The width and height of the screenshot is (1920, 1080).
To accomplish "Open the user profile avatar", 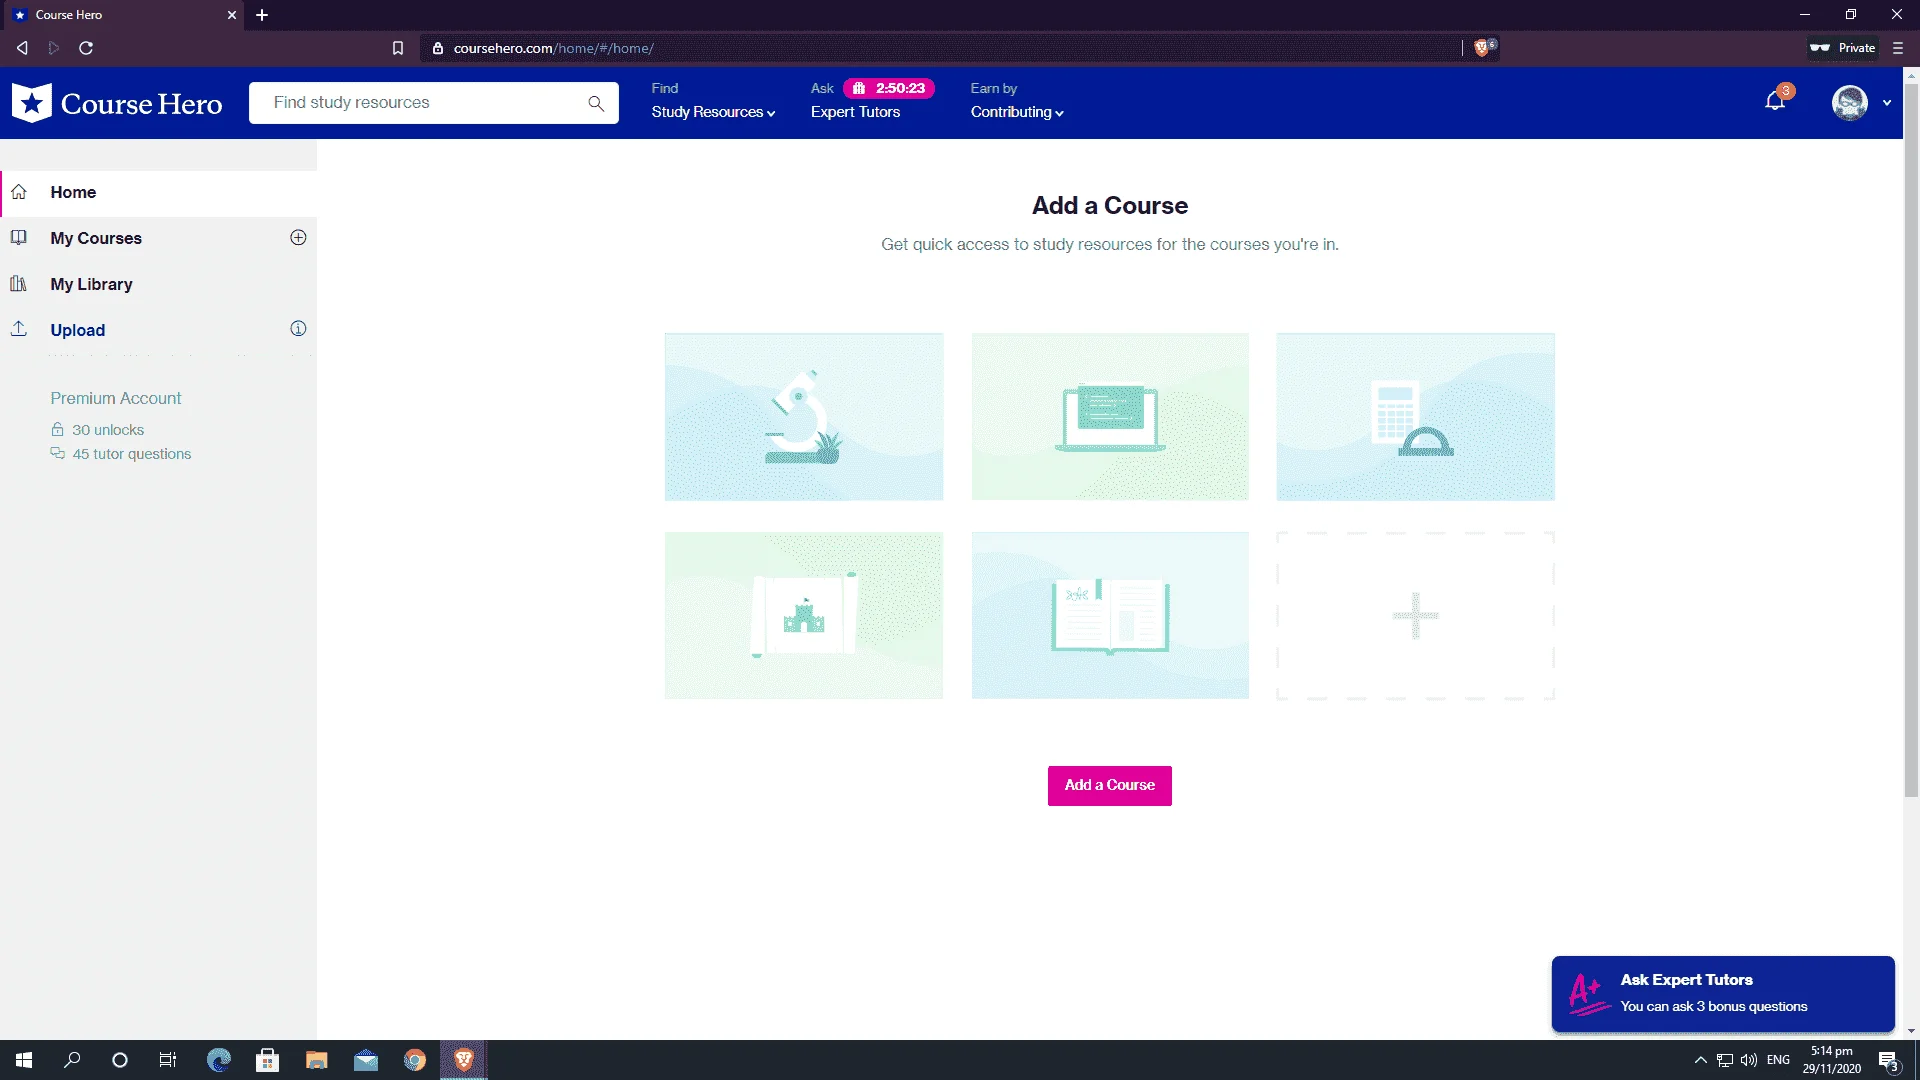I will (1849, 102).
